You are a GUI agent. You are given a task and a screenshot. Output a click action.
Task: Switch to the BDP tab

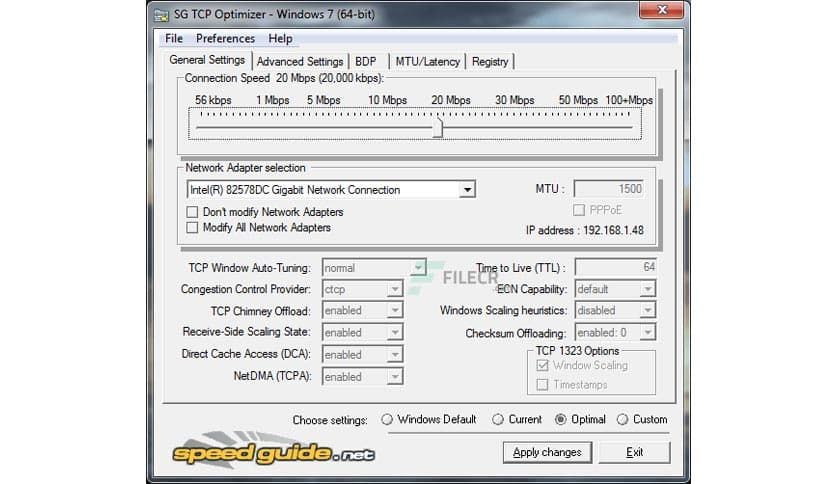point(366,62)
